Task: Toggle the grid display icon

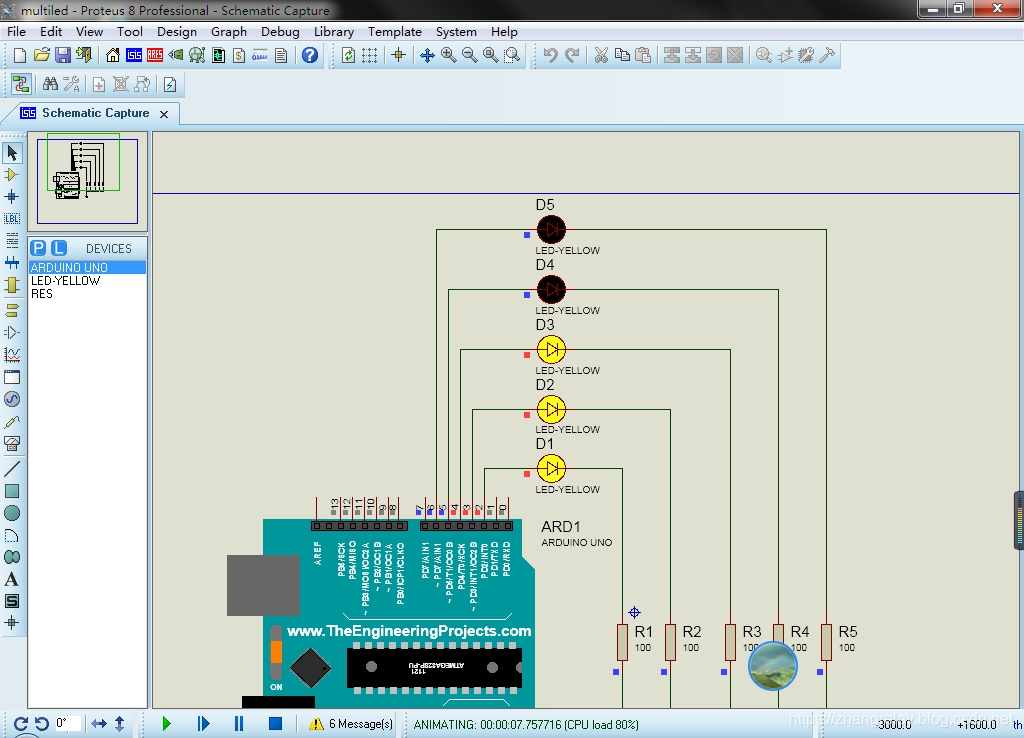Action: (370, 56)
